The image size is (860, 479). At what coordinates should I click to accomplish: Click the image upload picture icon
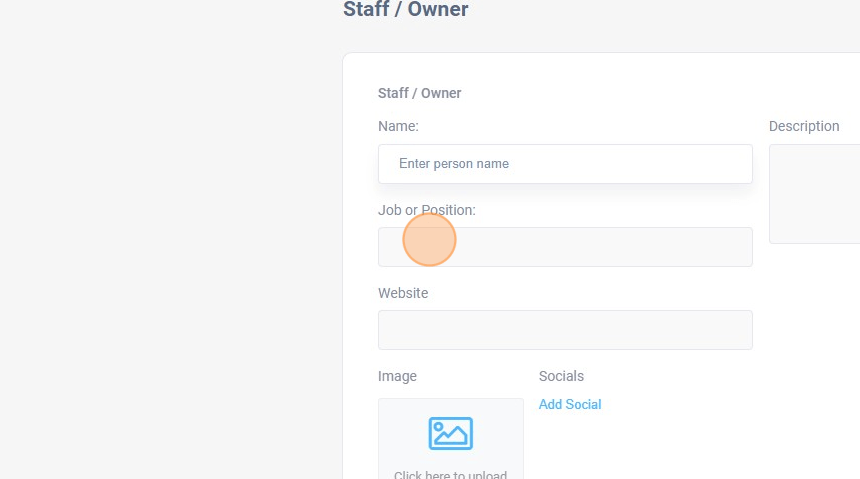[x=450, y=433]
